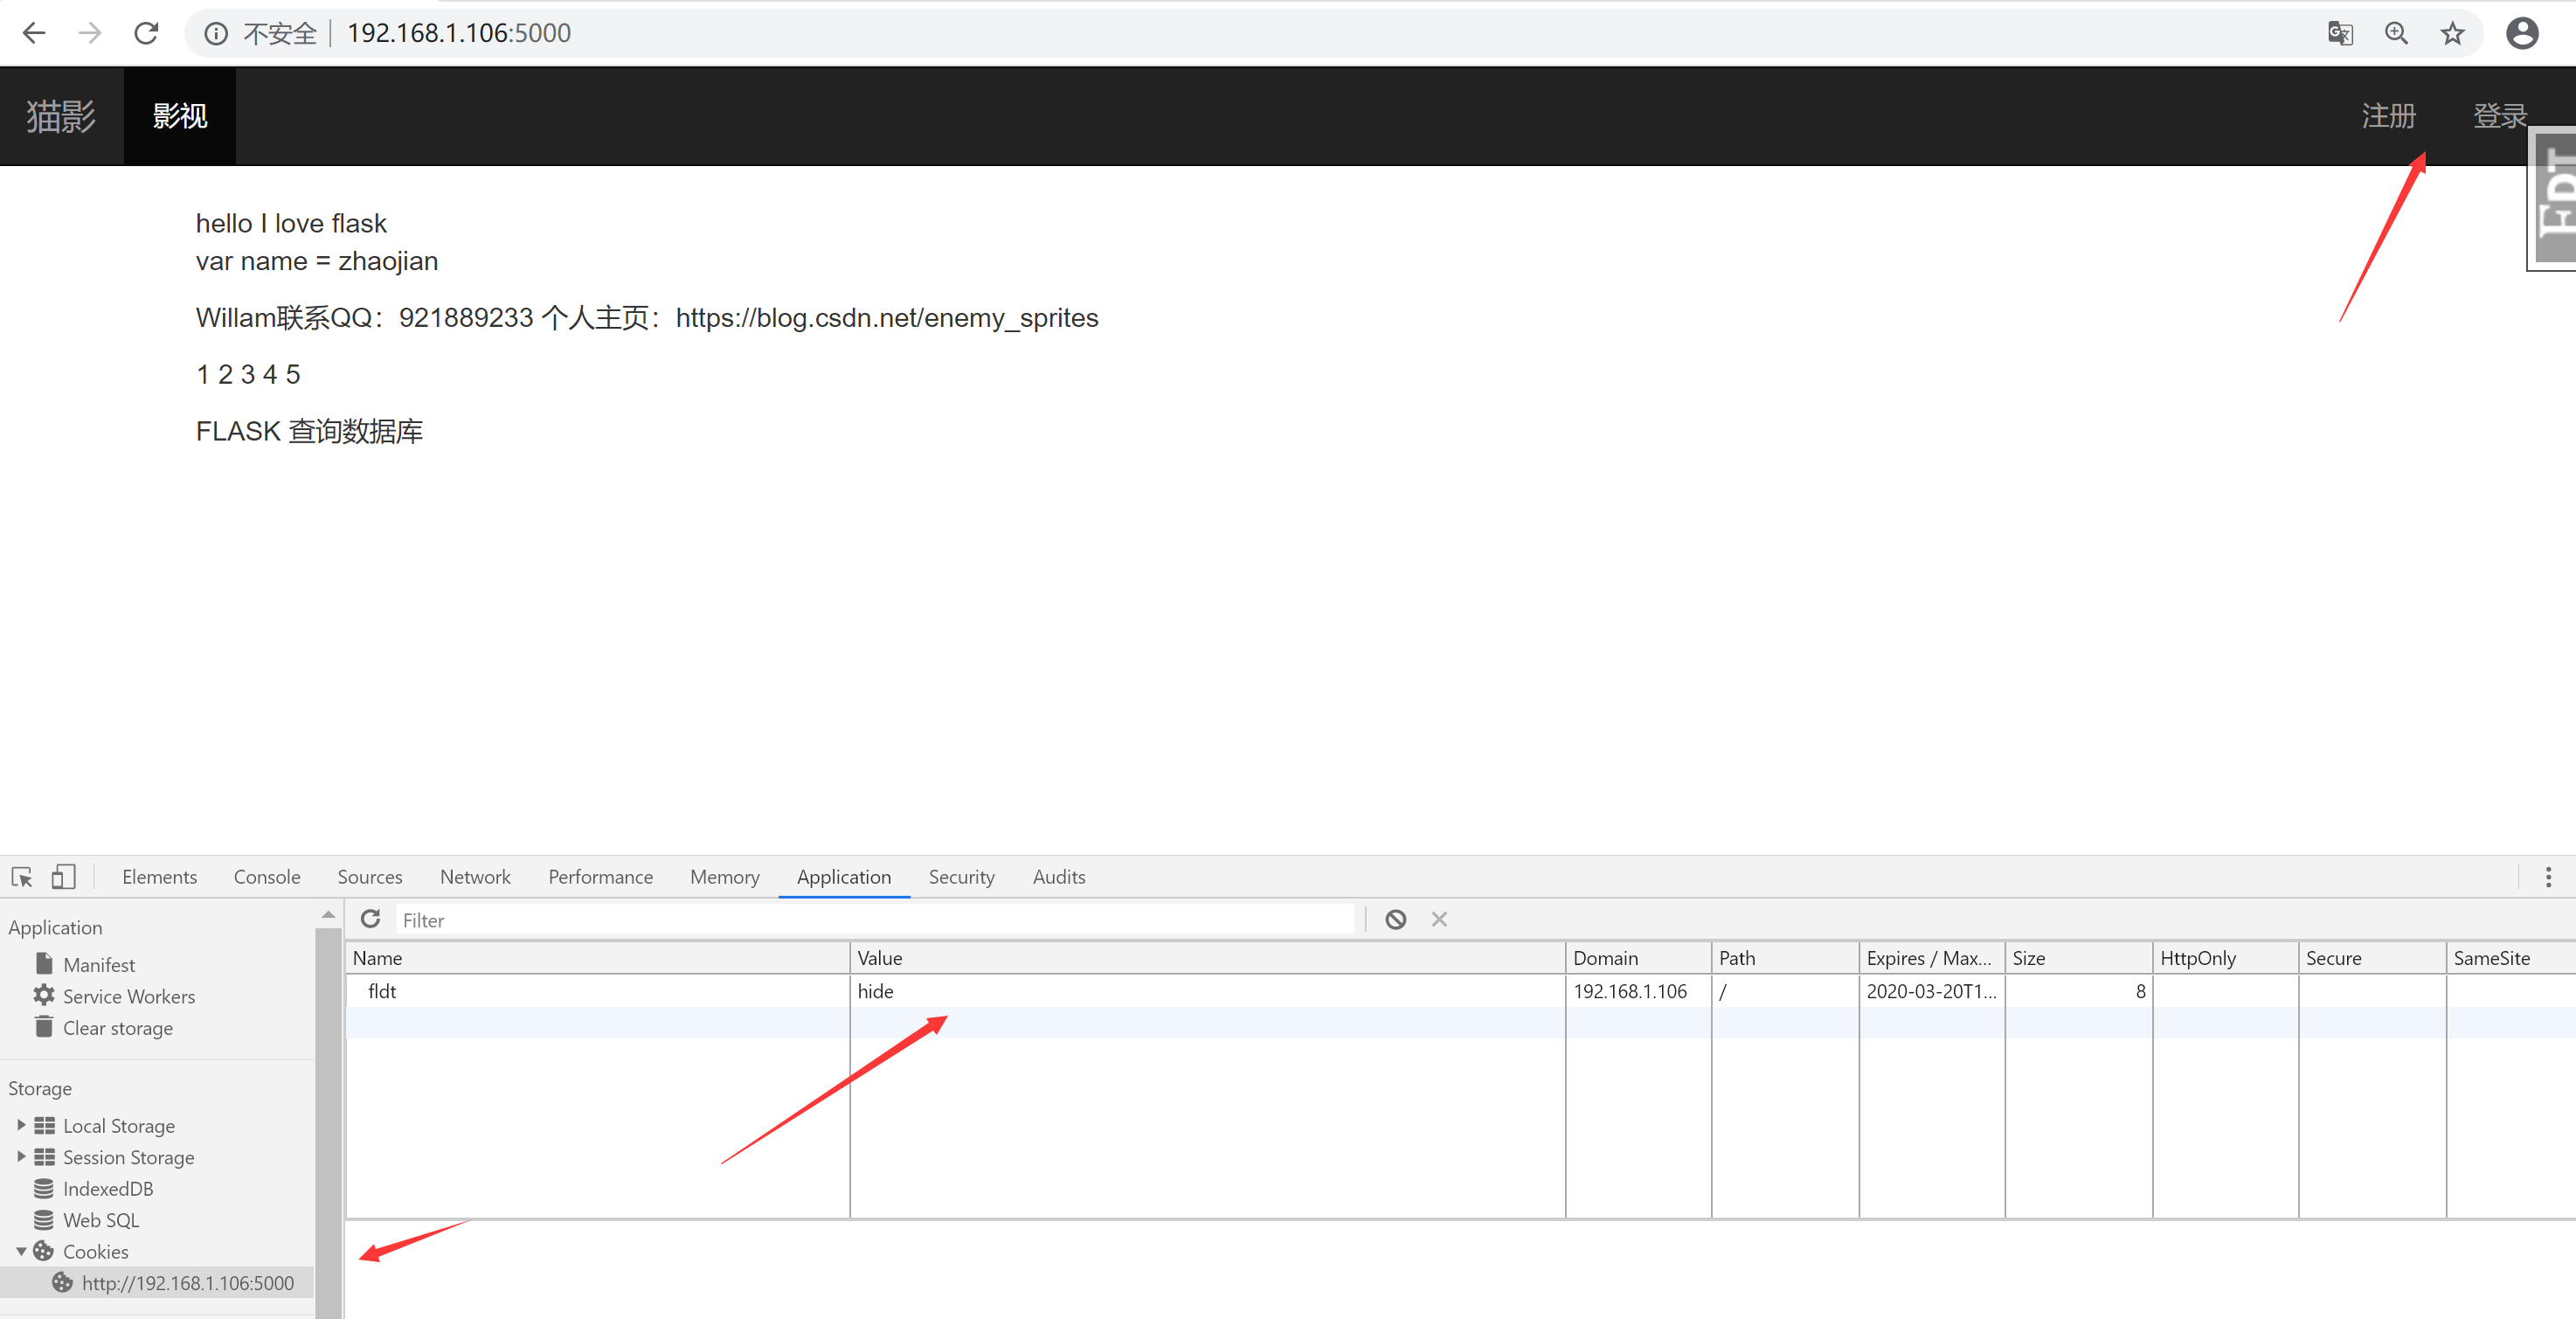This screenshot has width=2576, height=1319.
Task: Switch to the Network tab
Action: 475,877
